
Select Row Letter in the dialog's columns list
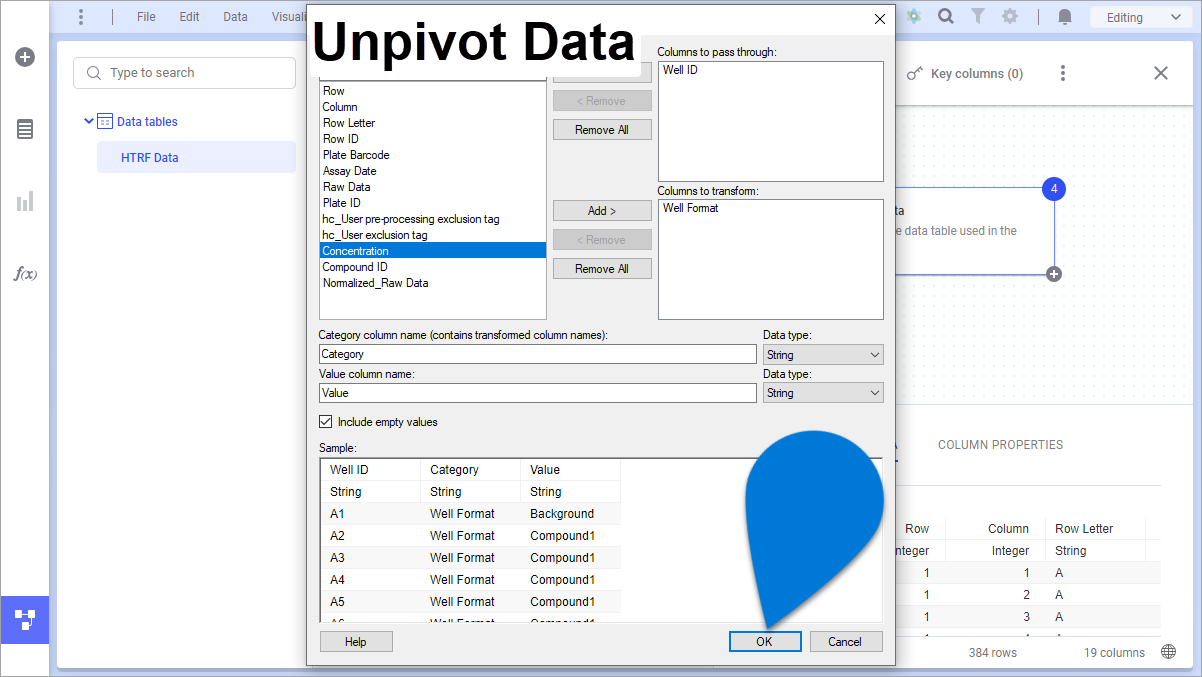tap(349, 123)
